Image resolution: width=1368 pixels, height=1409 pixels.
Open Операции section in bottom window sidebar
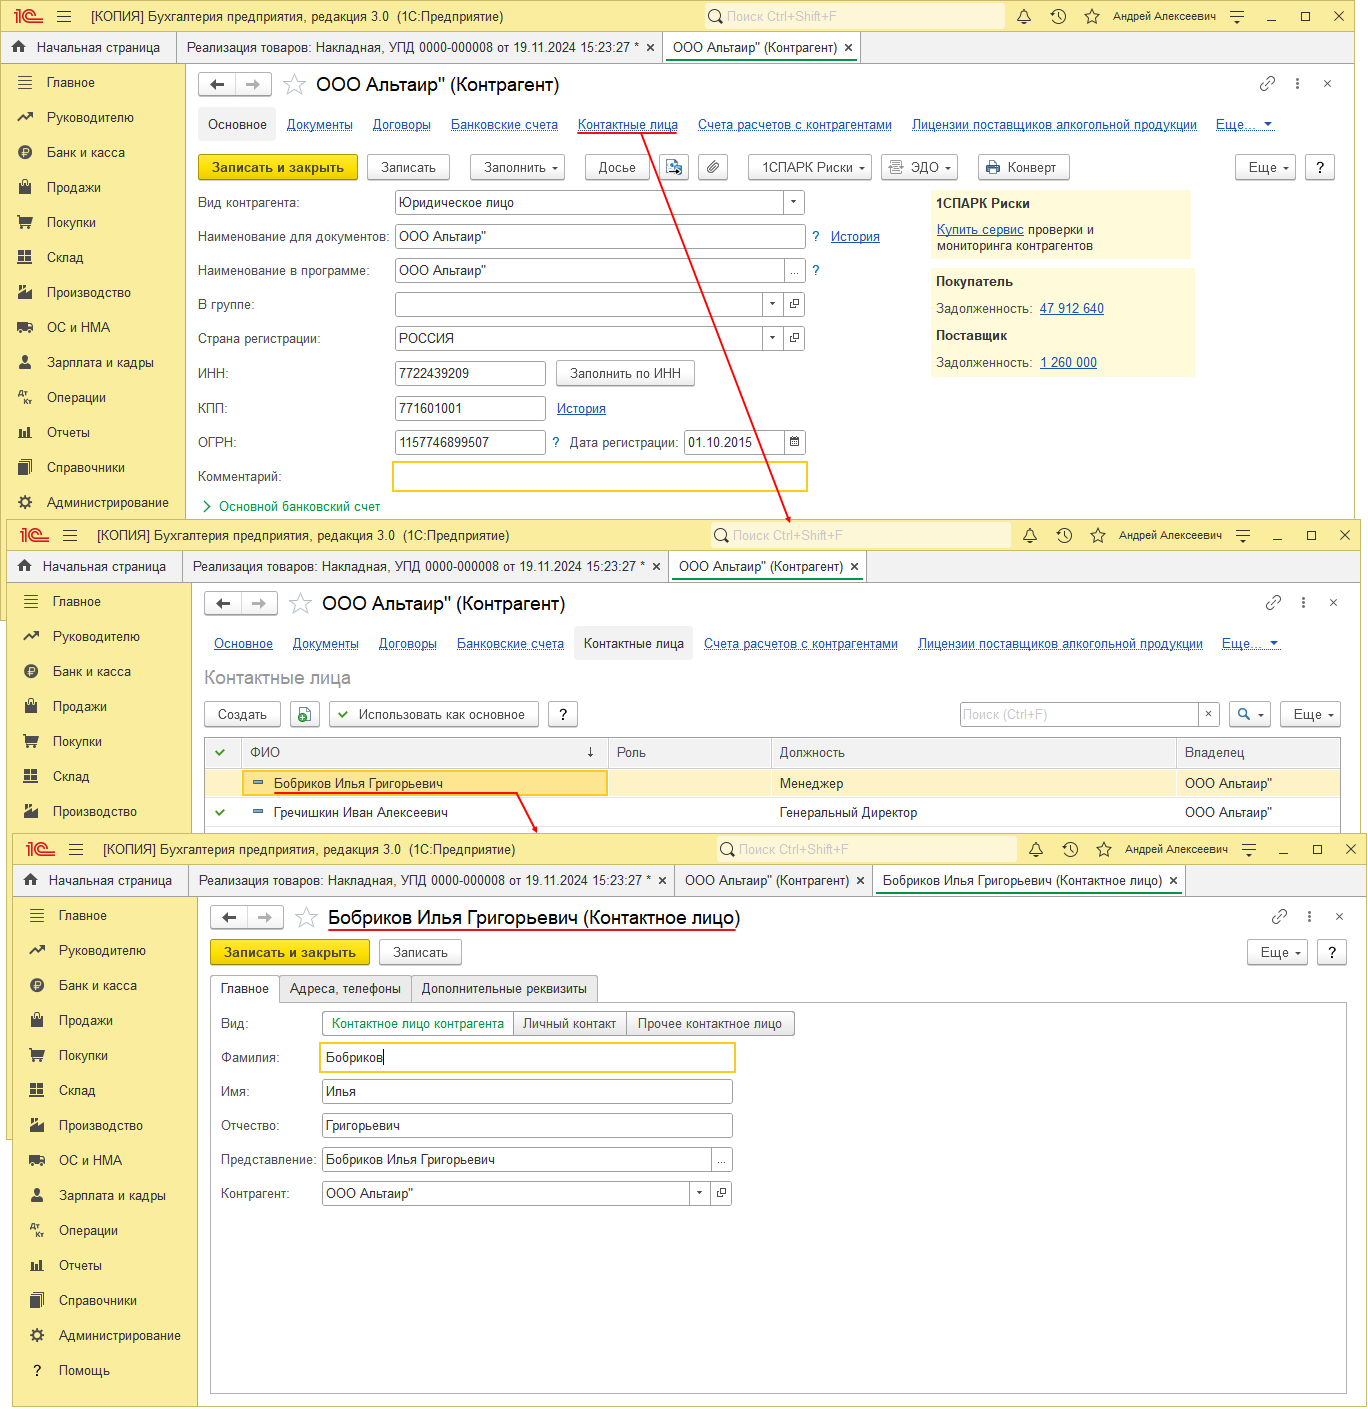coord(88,1231)
